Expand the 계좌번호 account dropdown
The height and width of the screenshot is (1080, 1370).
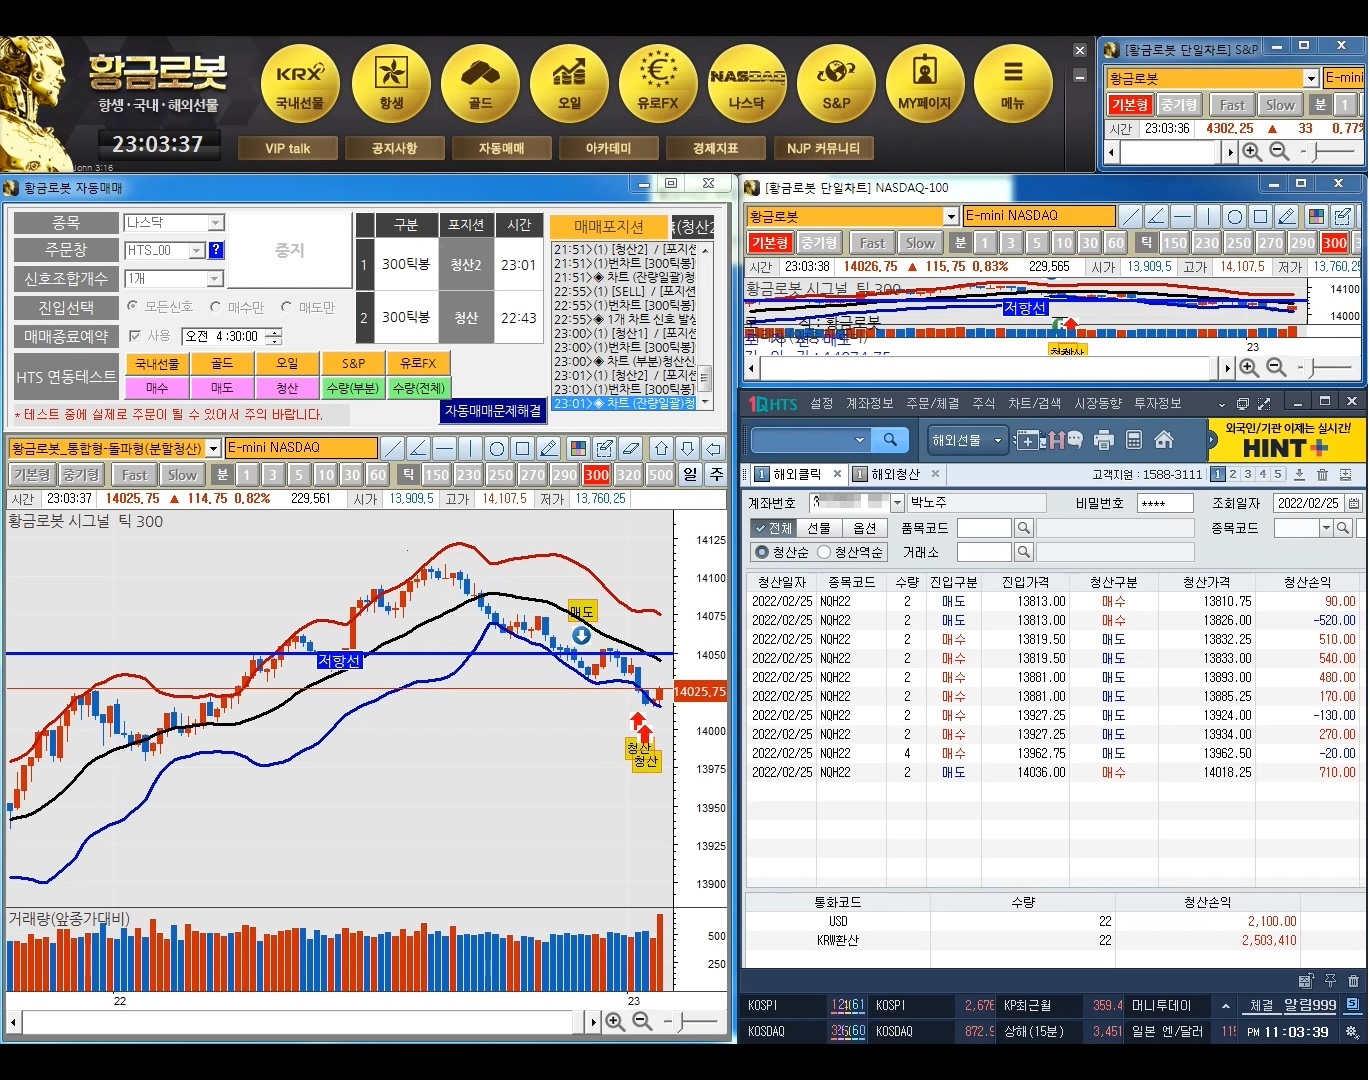coord(897,503)
